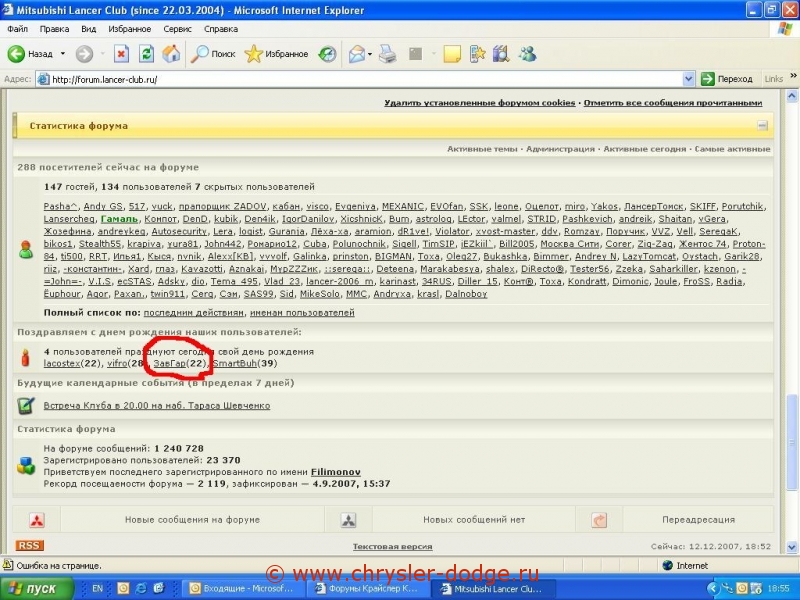Click gray Mitsubishi no-new-messages legend icon
The image size is (800, 600).
(x=348, y=520)
